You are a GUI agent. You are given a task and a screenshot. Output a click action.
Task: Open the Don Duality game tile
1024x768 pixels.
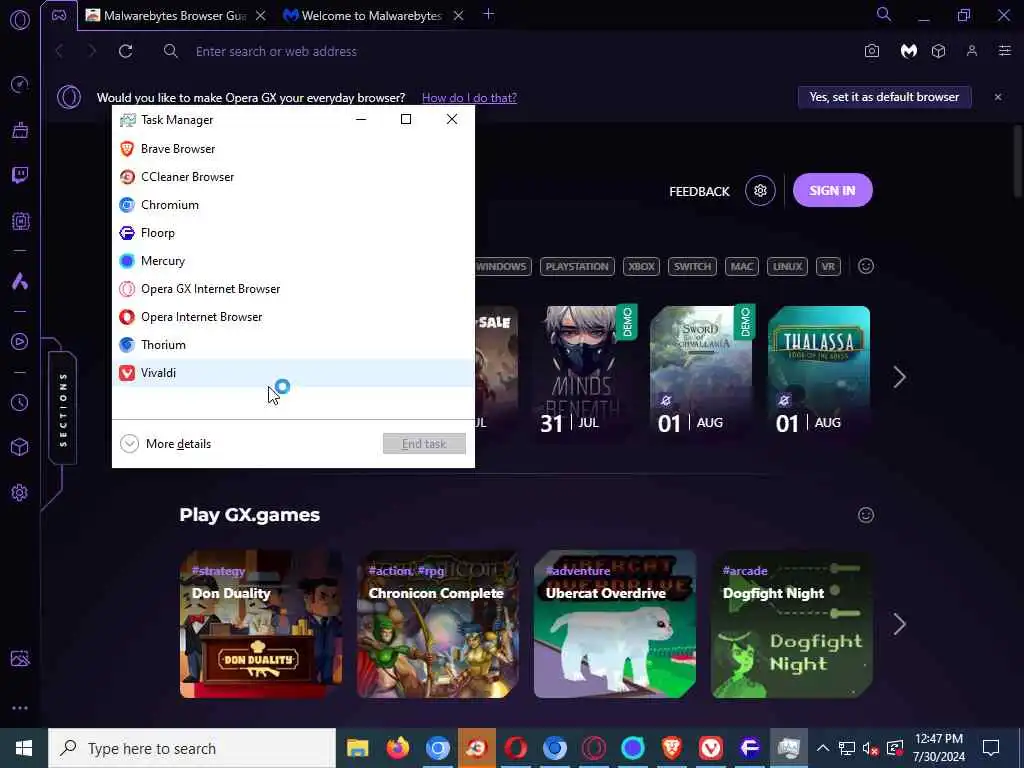click(x=261, y=624)
